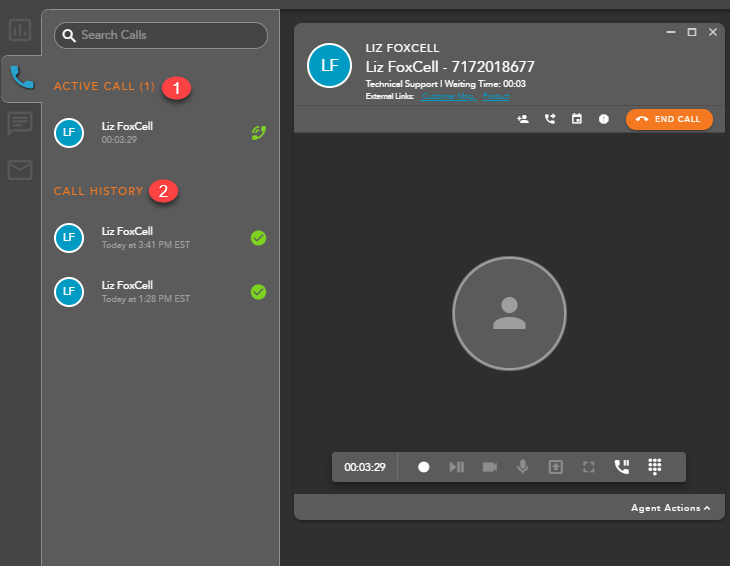Expand the Agent Actions menu
The width and height of the screenshot is (730, 566).
pos(670,508)
